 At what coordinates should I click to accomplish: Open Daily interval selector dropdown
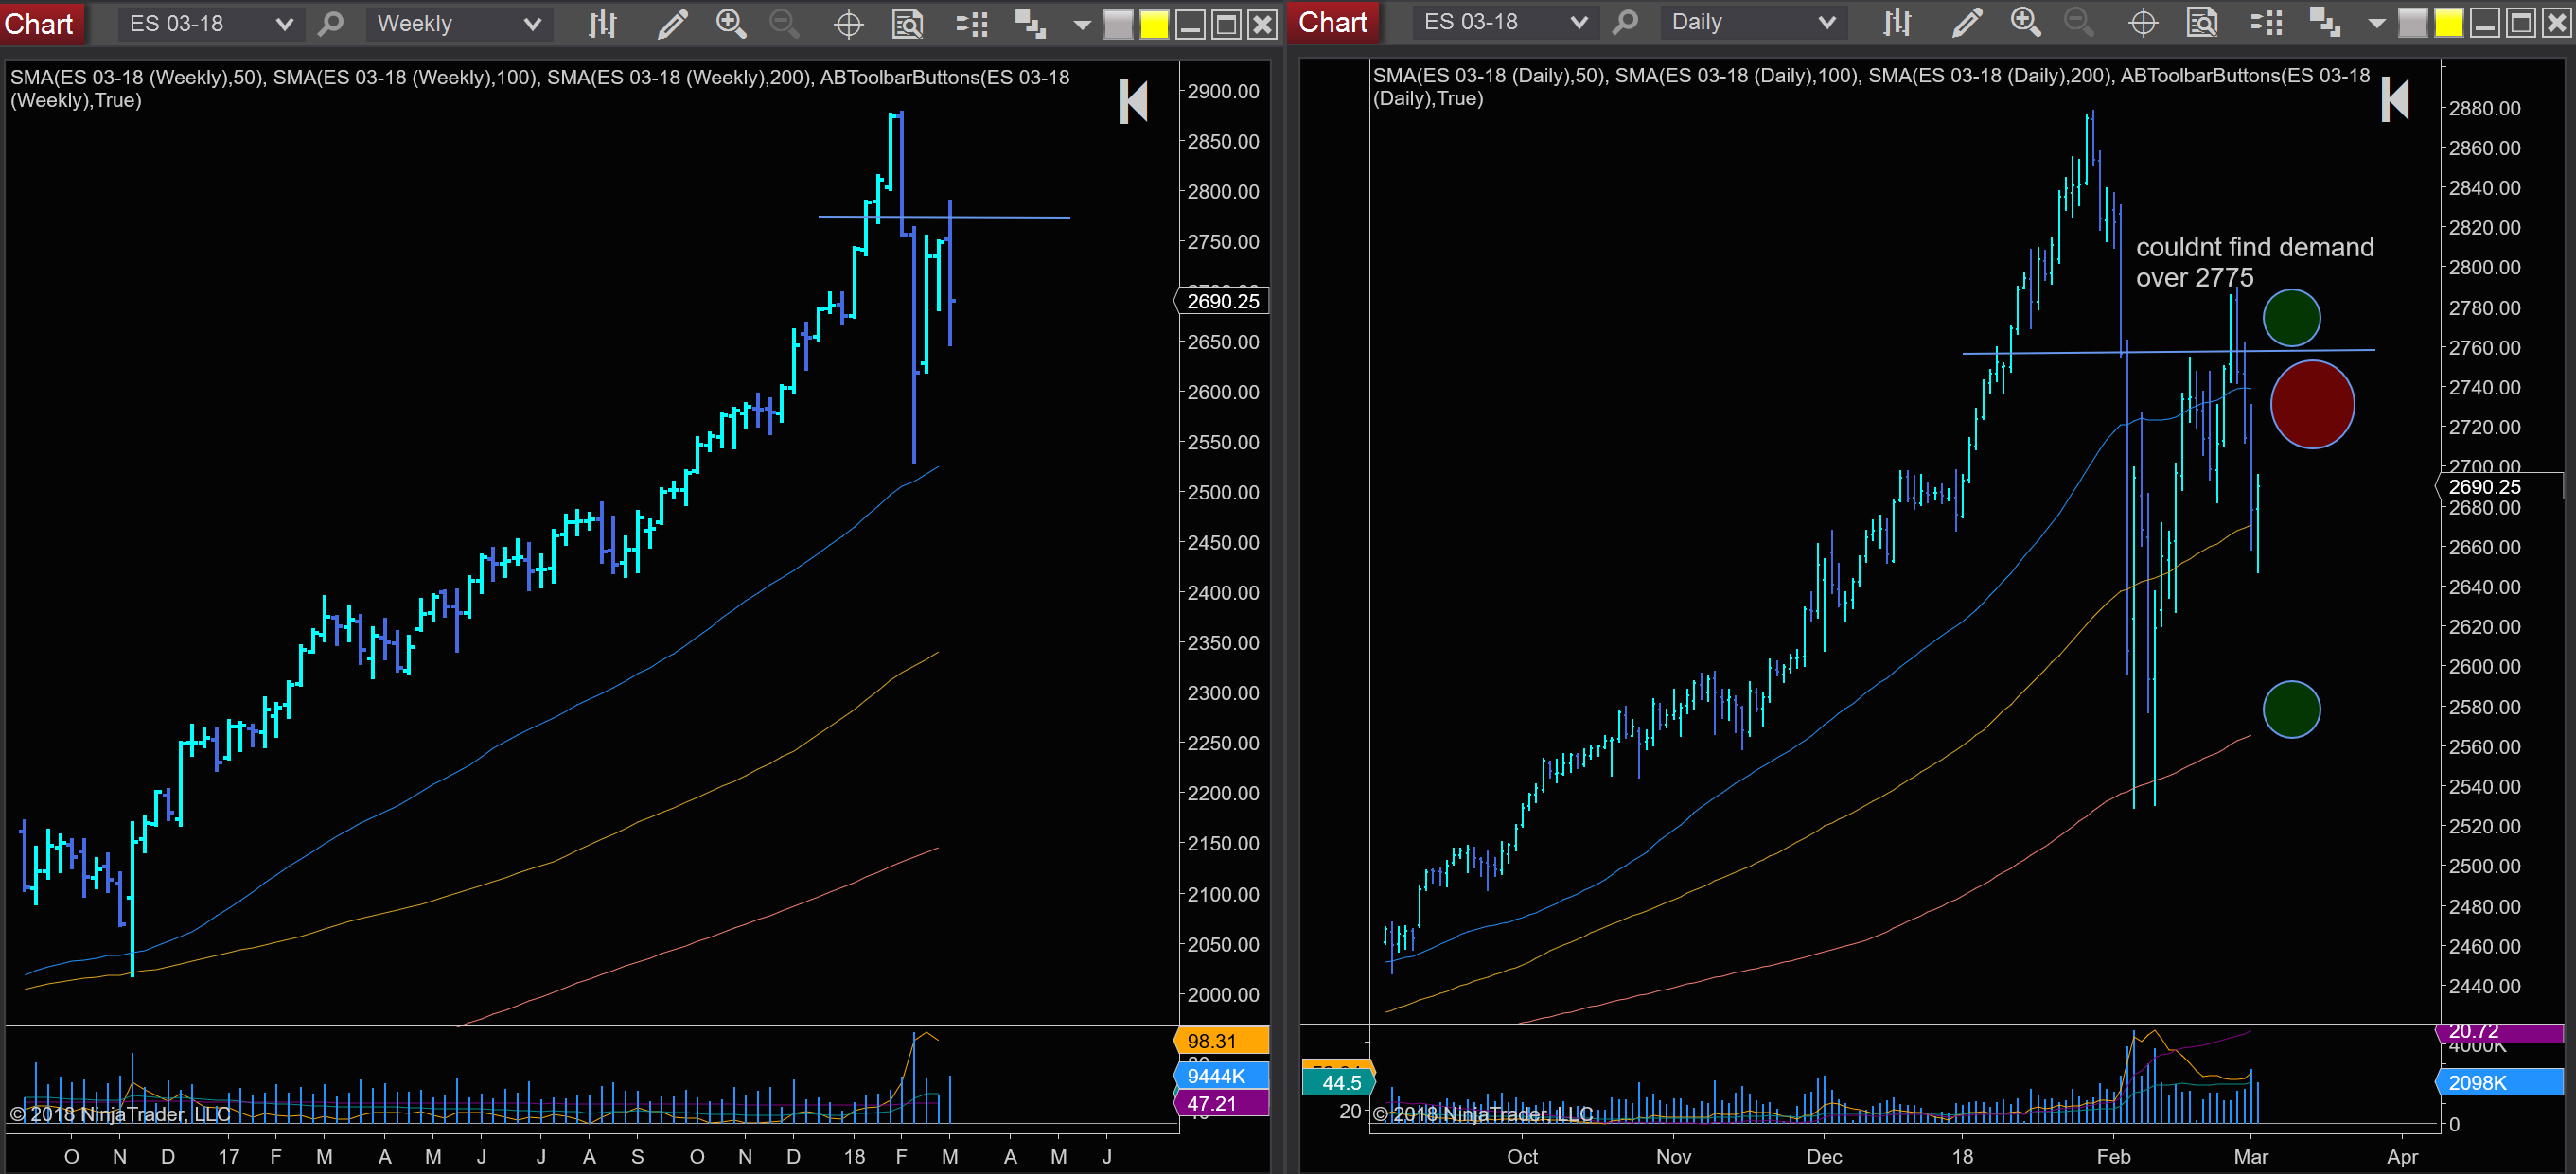coord(1753,22)
